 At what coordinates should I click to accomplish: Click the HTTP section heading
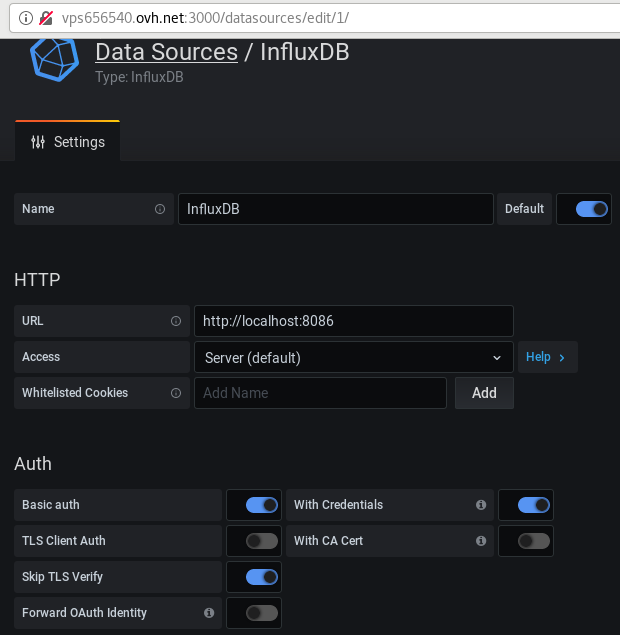[37, 280]
